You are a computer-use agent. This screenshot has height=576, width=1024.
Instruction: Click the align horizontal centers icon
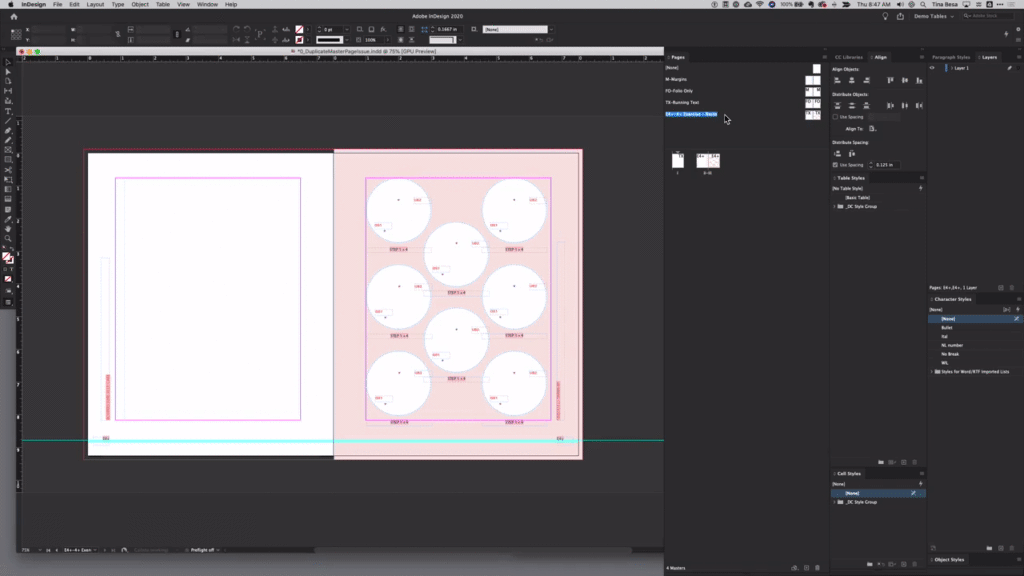851,80
